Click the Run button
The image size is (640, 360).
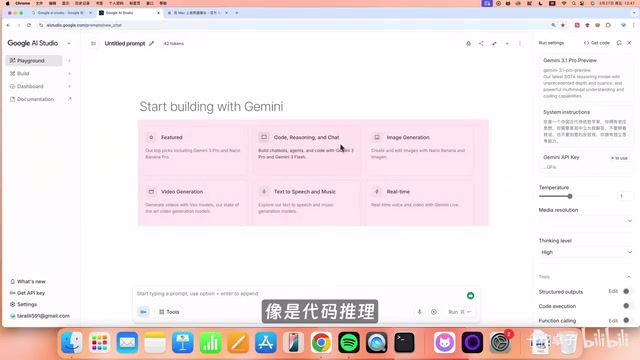click(460, 312)
